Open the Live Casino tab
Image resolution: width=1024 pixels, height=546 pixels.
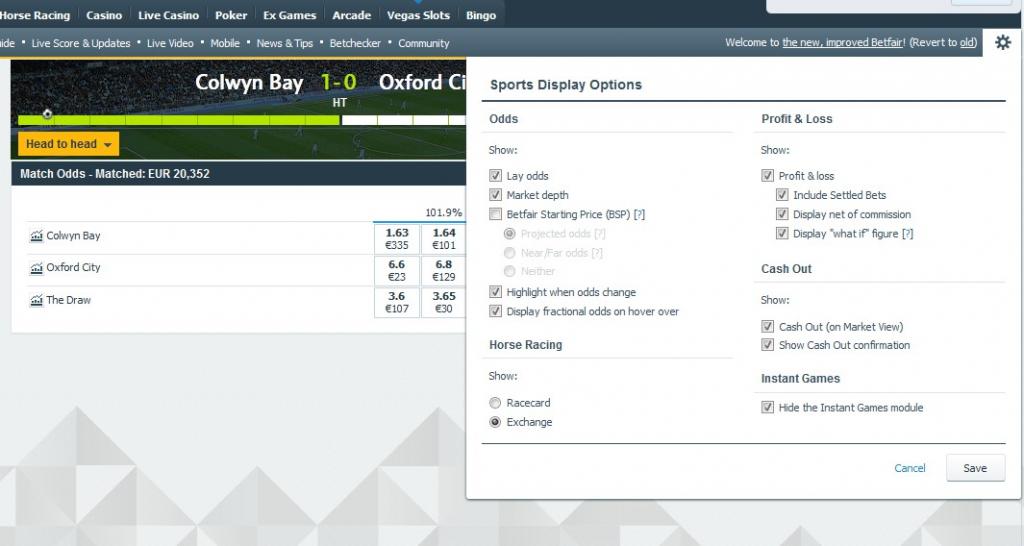[x=168, y=15]
